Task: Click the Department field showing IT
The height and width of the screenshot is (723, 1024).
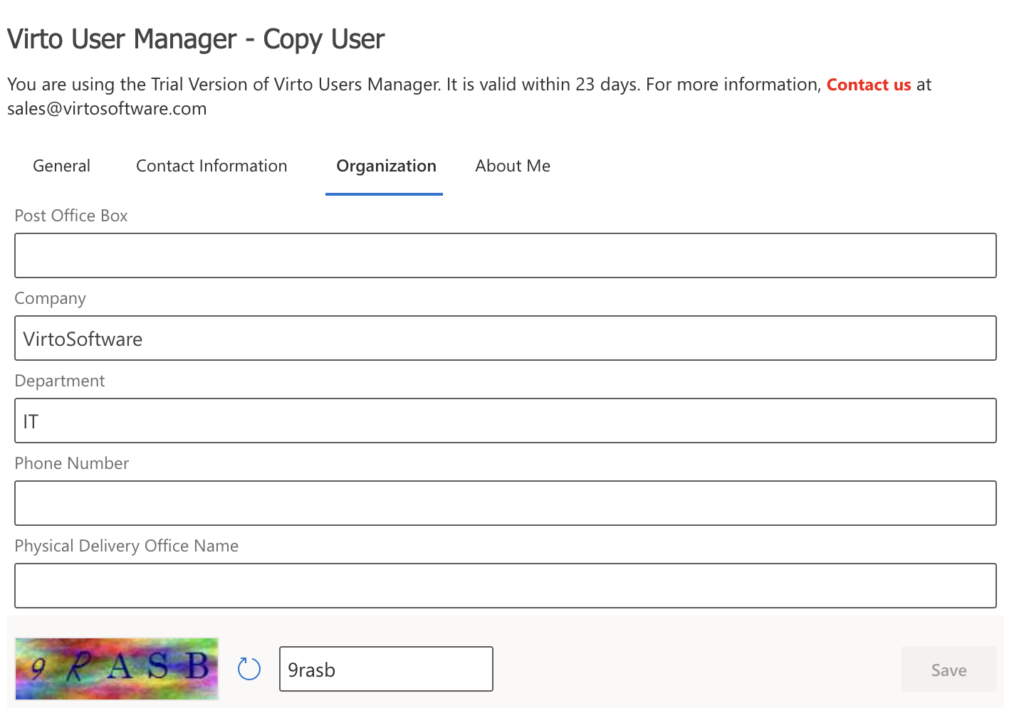Action: point(505,420)
